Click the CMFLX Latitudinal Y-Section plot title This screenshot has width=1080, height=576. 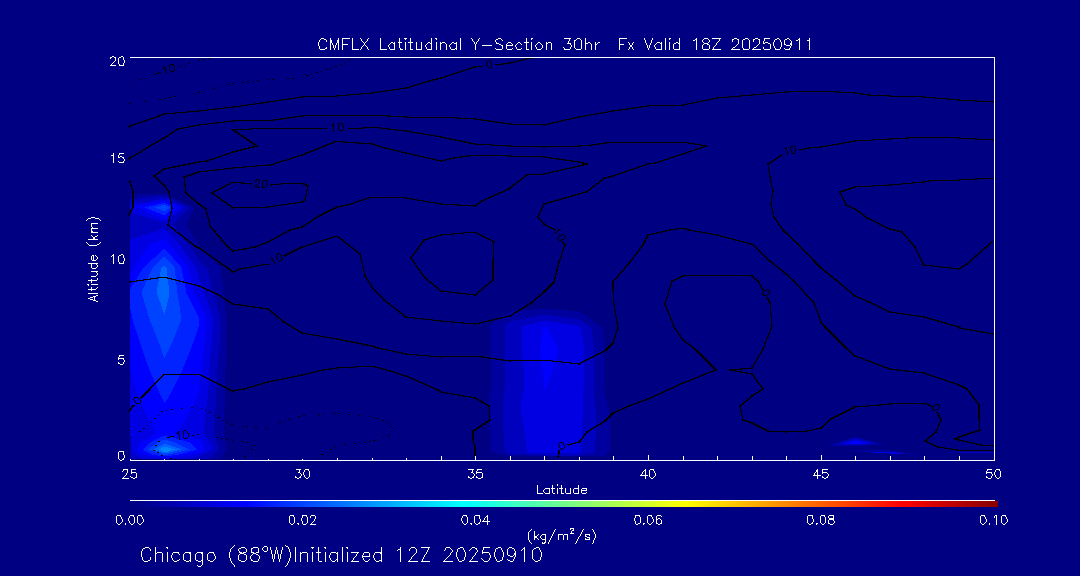point(563,44)
